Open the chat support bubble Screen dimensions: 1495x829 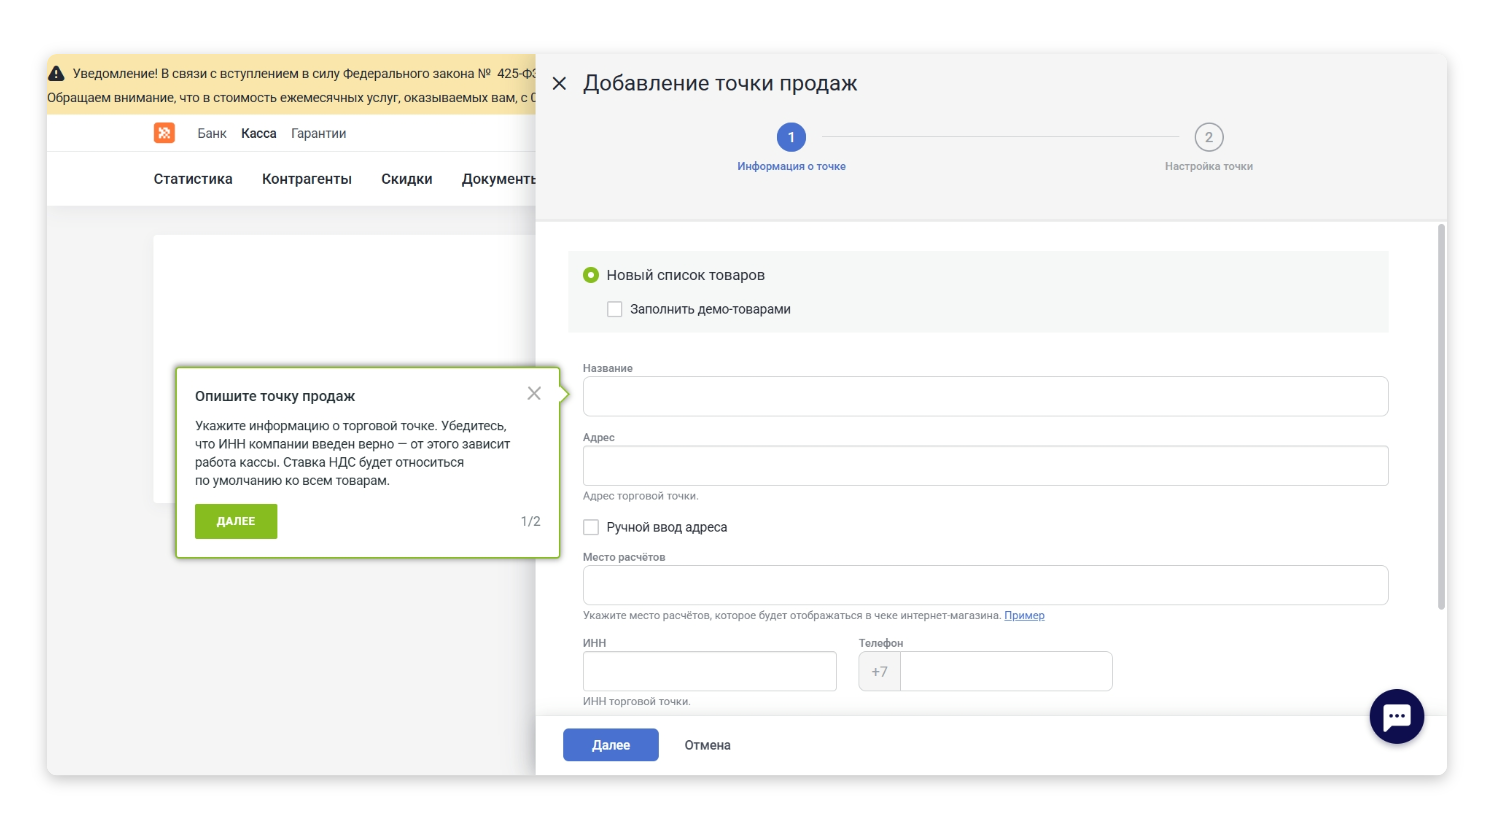(x=1396, y=716)
